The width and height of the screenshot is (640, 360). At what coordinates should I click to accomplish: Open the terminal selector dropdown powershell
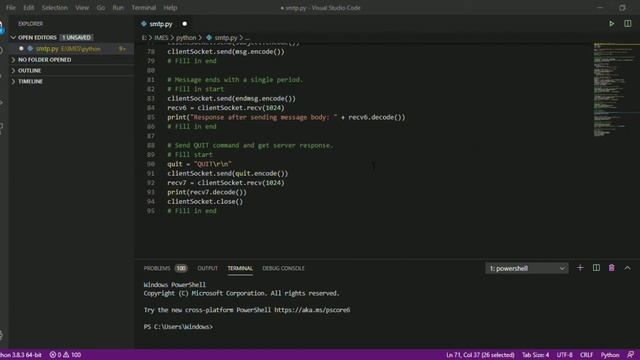[527, 268]
